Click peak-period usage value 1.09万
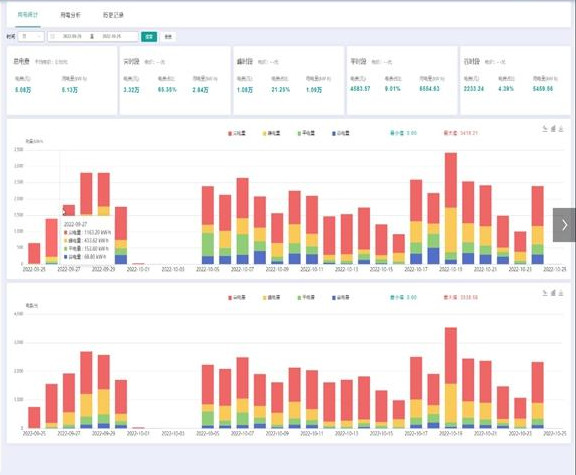The image size is (576, 475). [314, 90]
